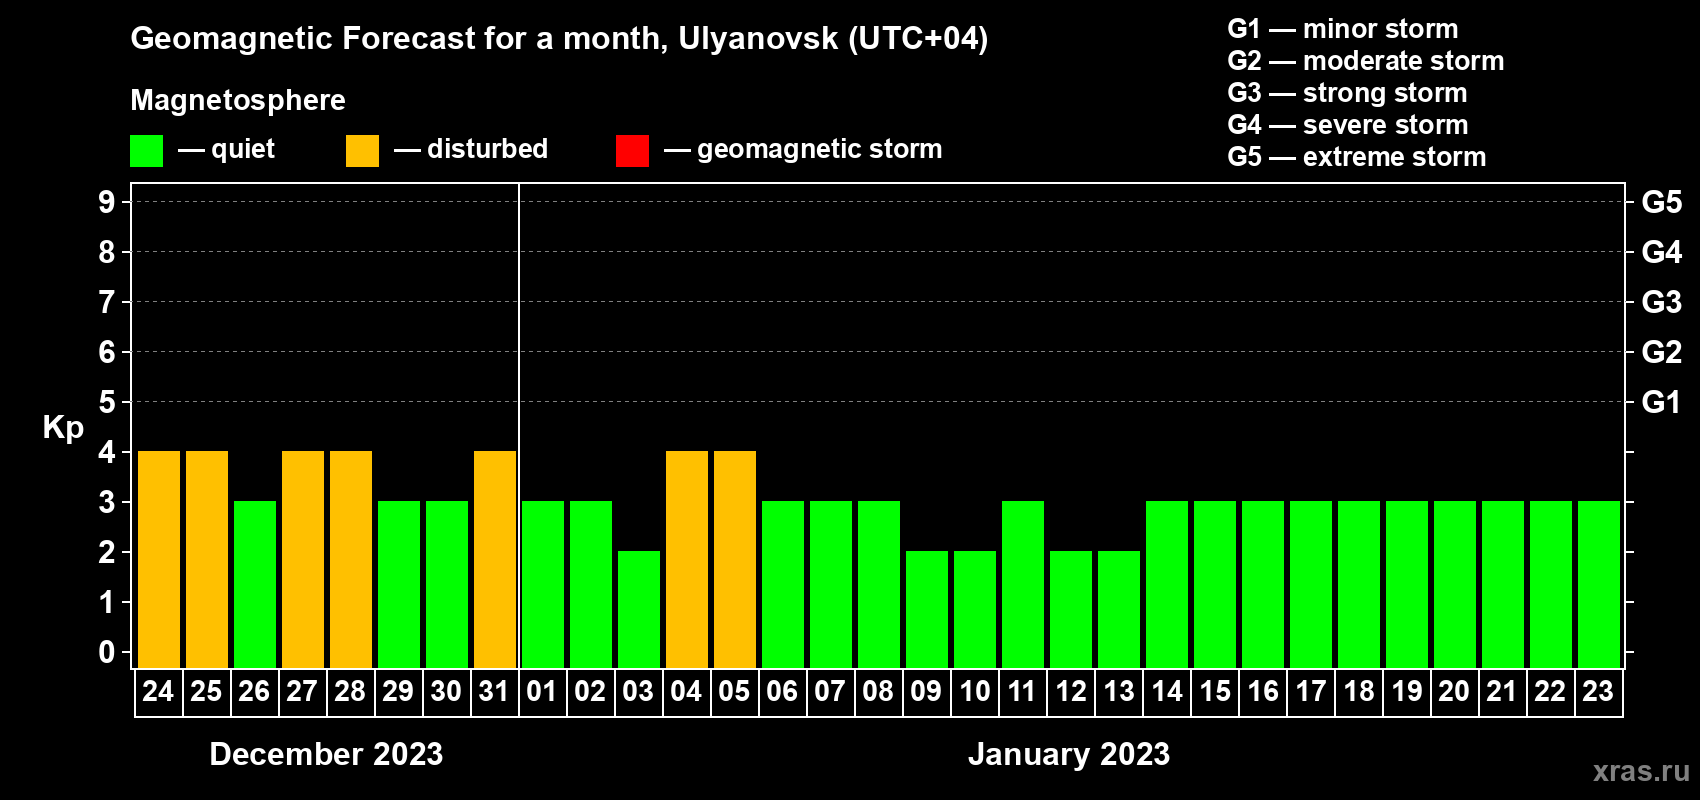Click the green bar for December 29

[399, 585]
